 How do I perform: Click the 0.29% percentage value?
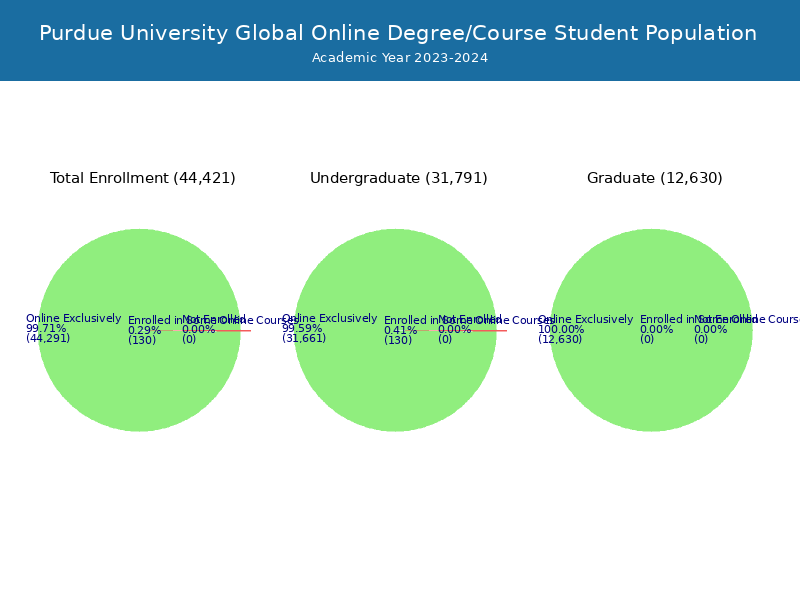144,331
